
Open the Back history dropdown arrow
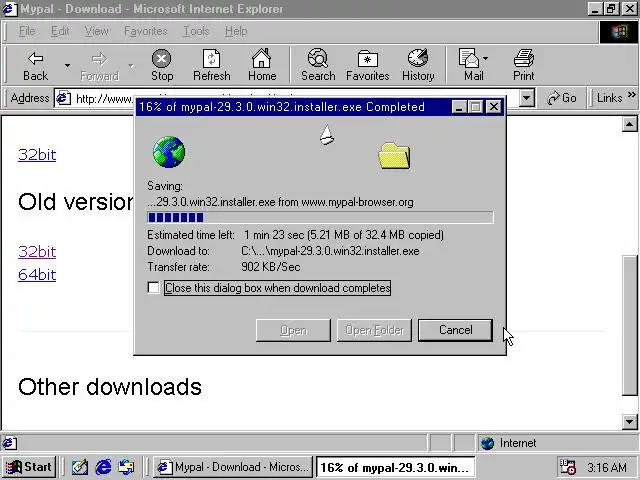(x=67, y=65)
